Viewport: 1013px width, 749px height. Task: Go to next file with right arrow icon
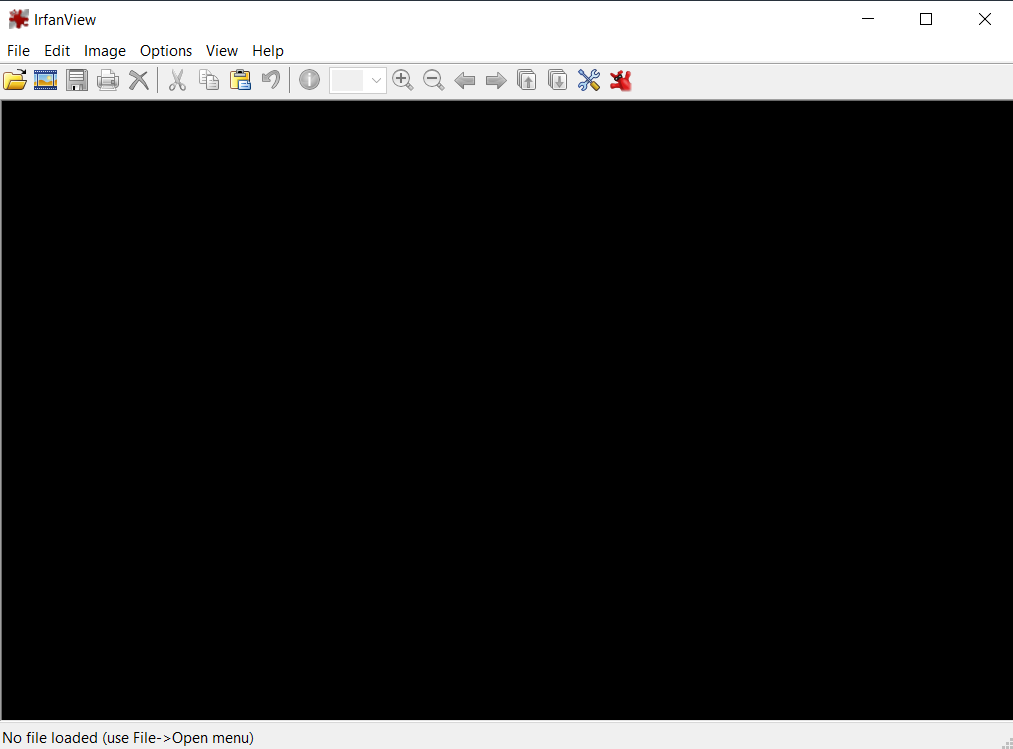496,80
